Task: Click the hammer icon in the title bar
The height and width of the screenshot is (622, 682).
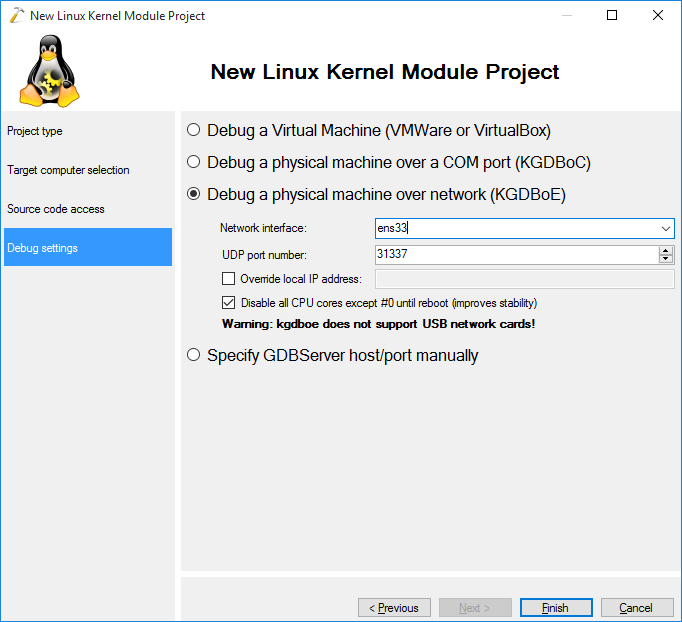Action: 16,15
